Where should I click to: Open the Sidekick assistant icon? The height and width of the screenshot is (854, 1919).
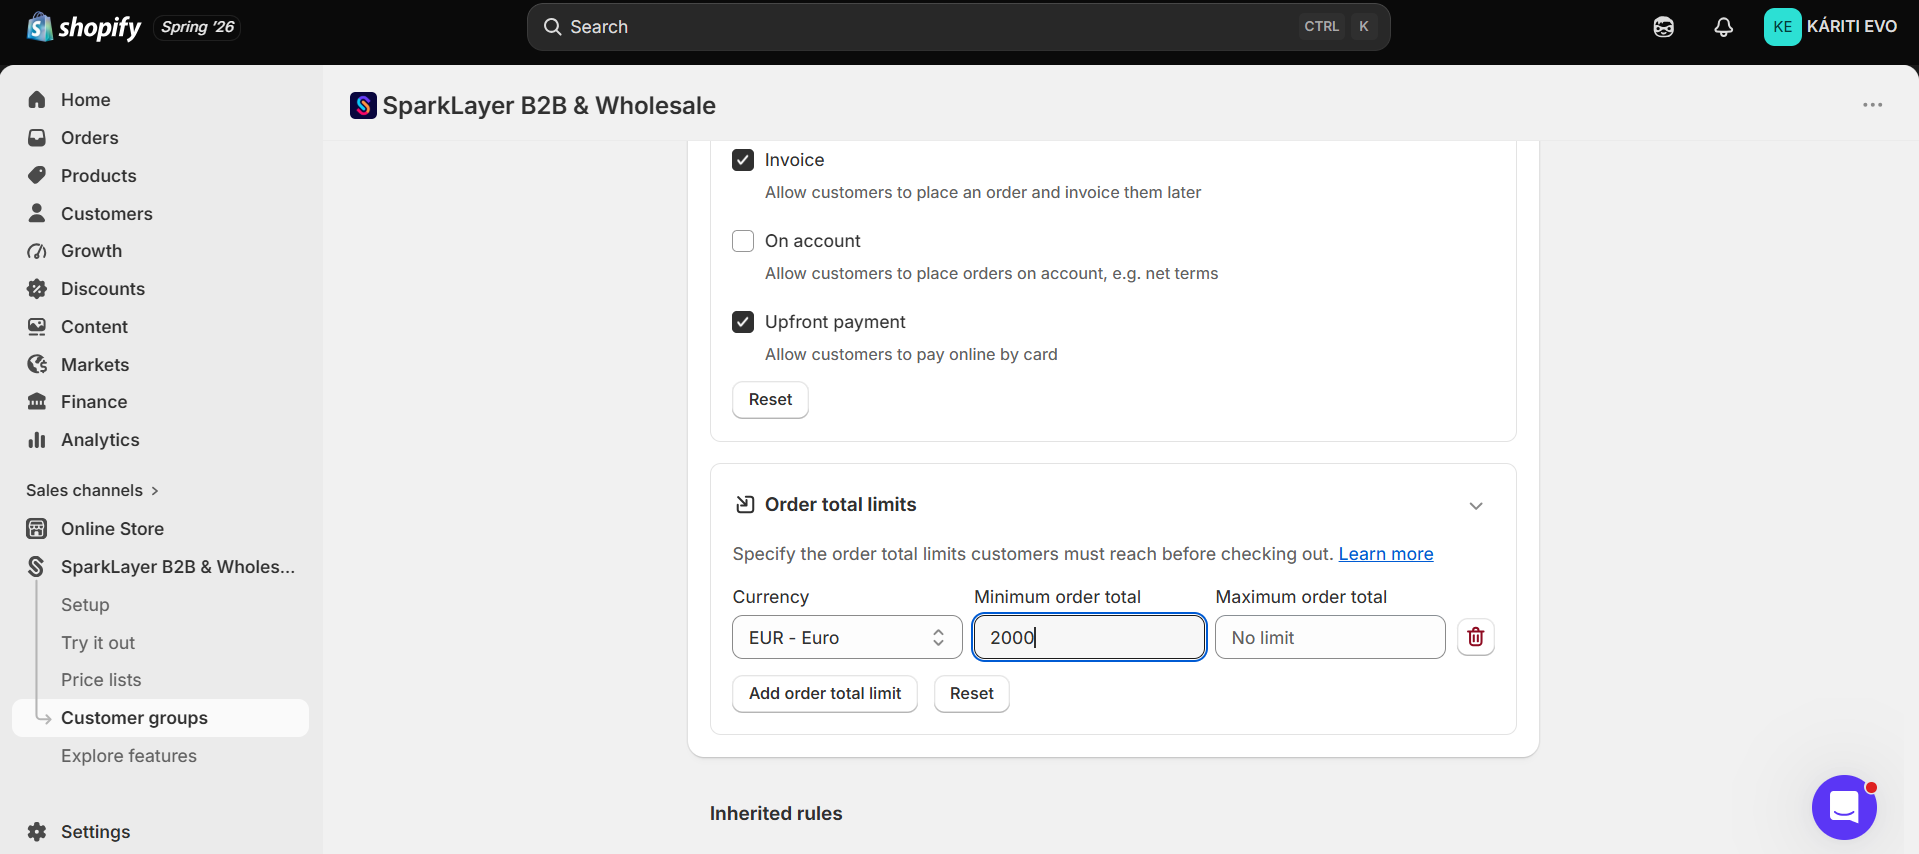[x=1664, y=27]
